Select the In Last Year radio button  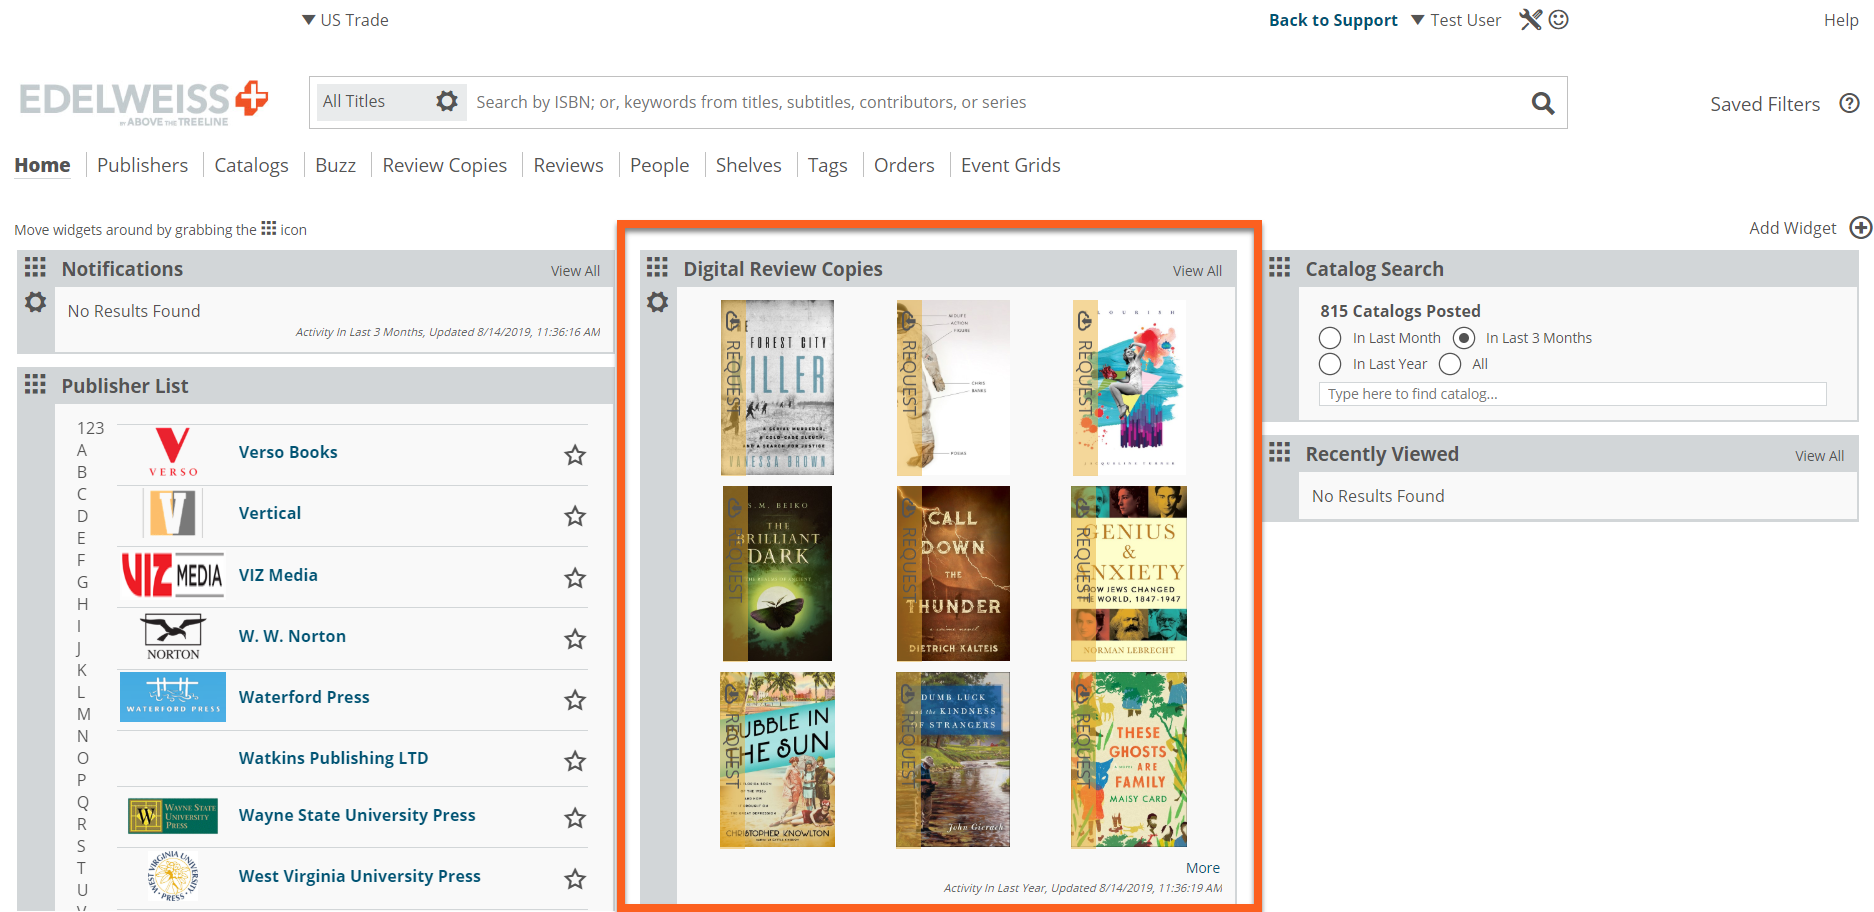click(x=1330, y=364)
